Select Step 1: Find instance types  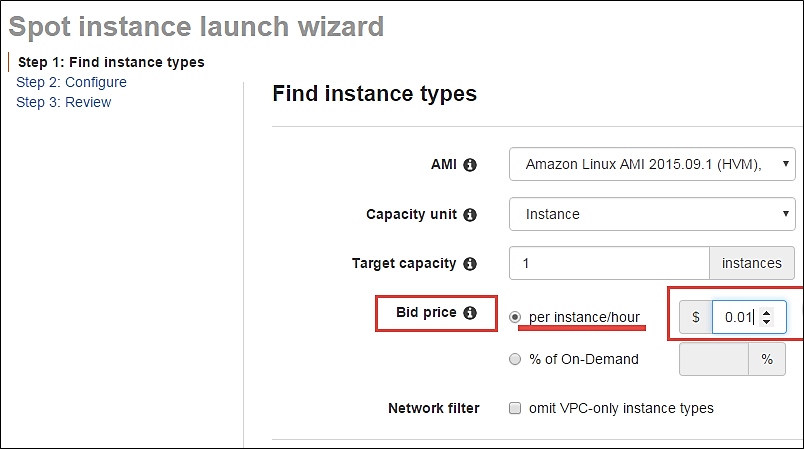[111, 62]
